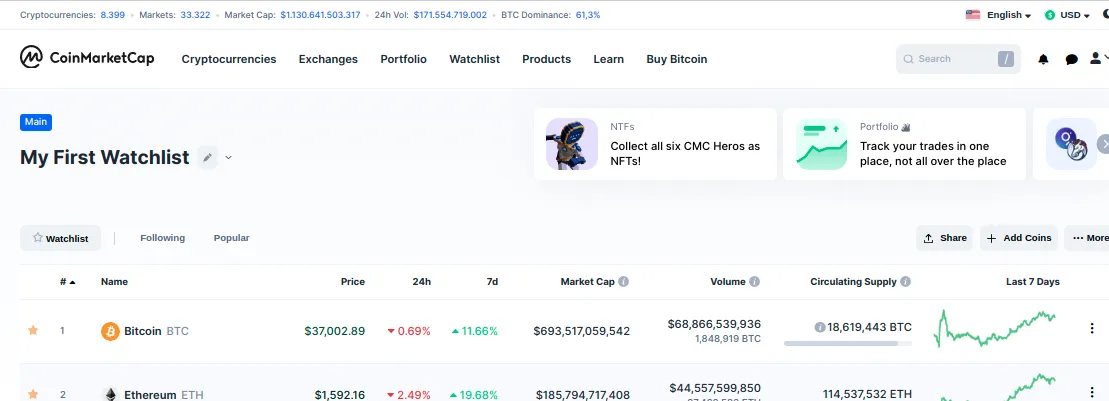This screenshot has width=1109, height=401.
Task: Sort by the Price column header
Action: pos(352,281)
